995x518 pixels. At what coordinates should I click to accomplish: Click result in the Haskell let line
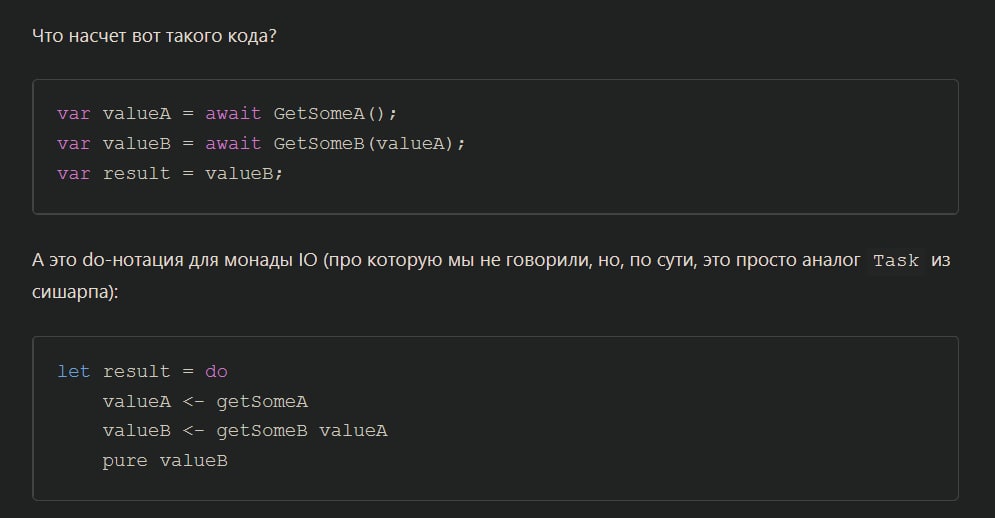(136, 371)
